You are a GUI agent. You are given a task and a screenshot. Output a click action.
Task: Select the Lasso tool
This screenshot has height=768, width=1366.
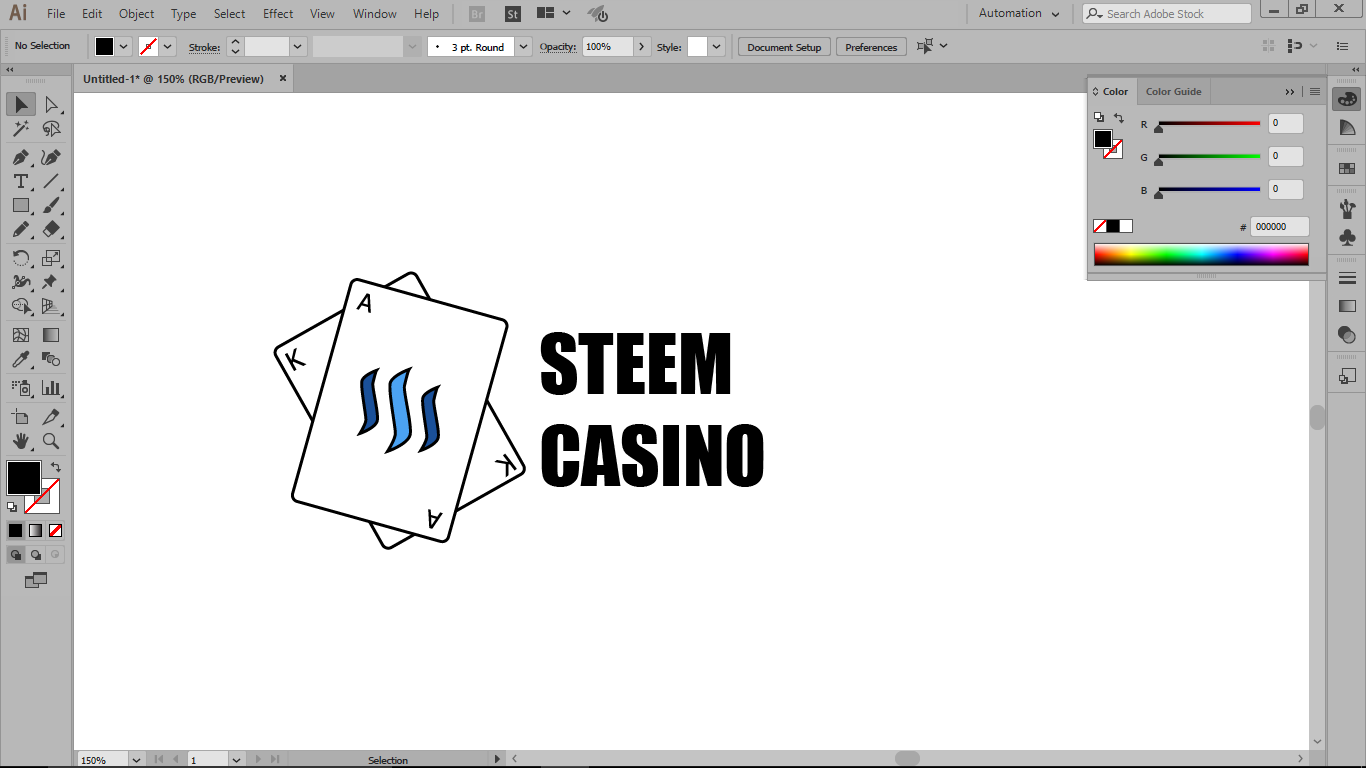coord(51,129)
